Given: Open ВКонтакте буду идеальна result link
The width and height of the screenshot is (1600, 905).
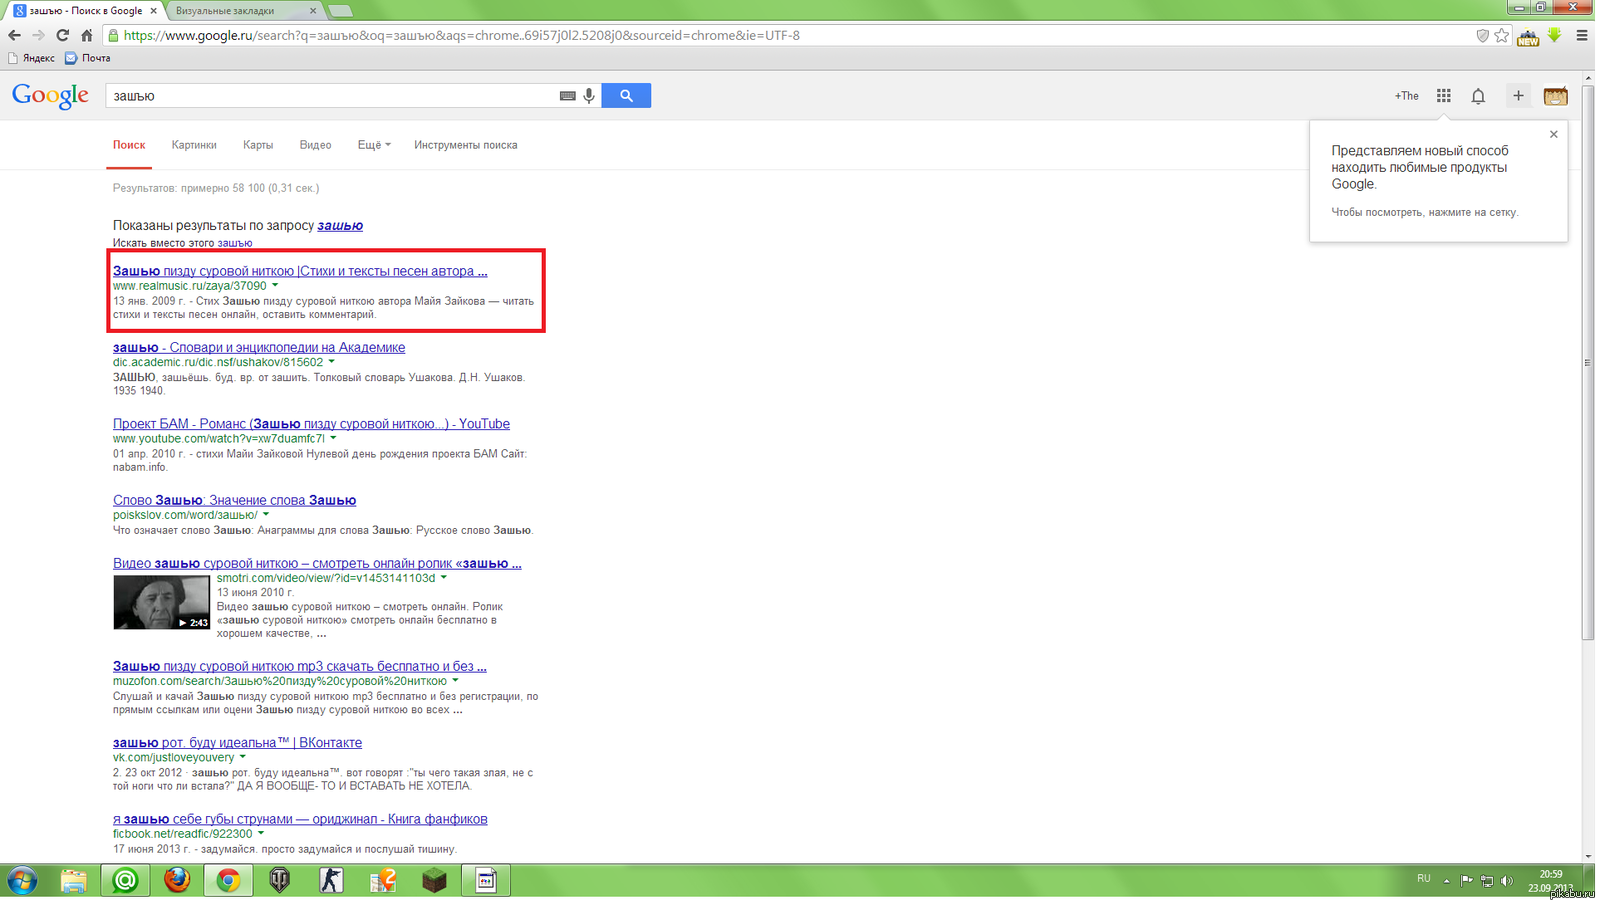Looking at the screenshot, I should coord(237,743).
